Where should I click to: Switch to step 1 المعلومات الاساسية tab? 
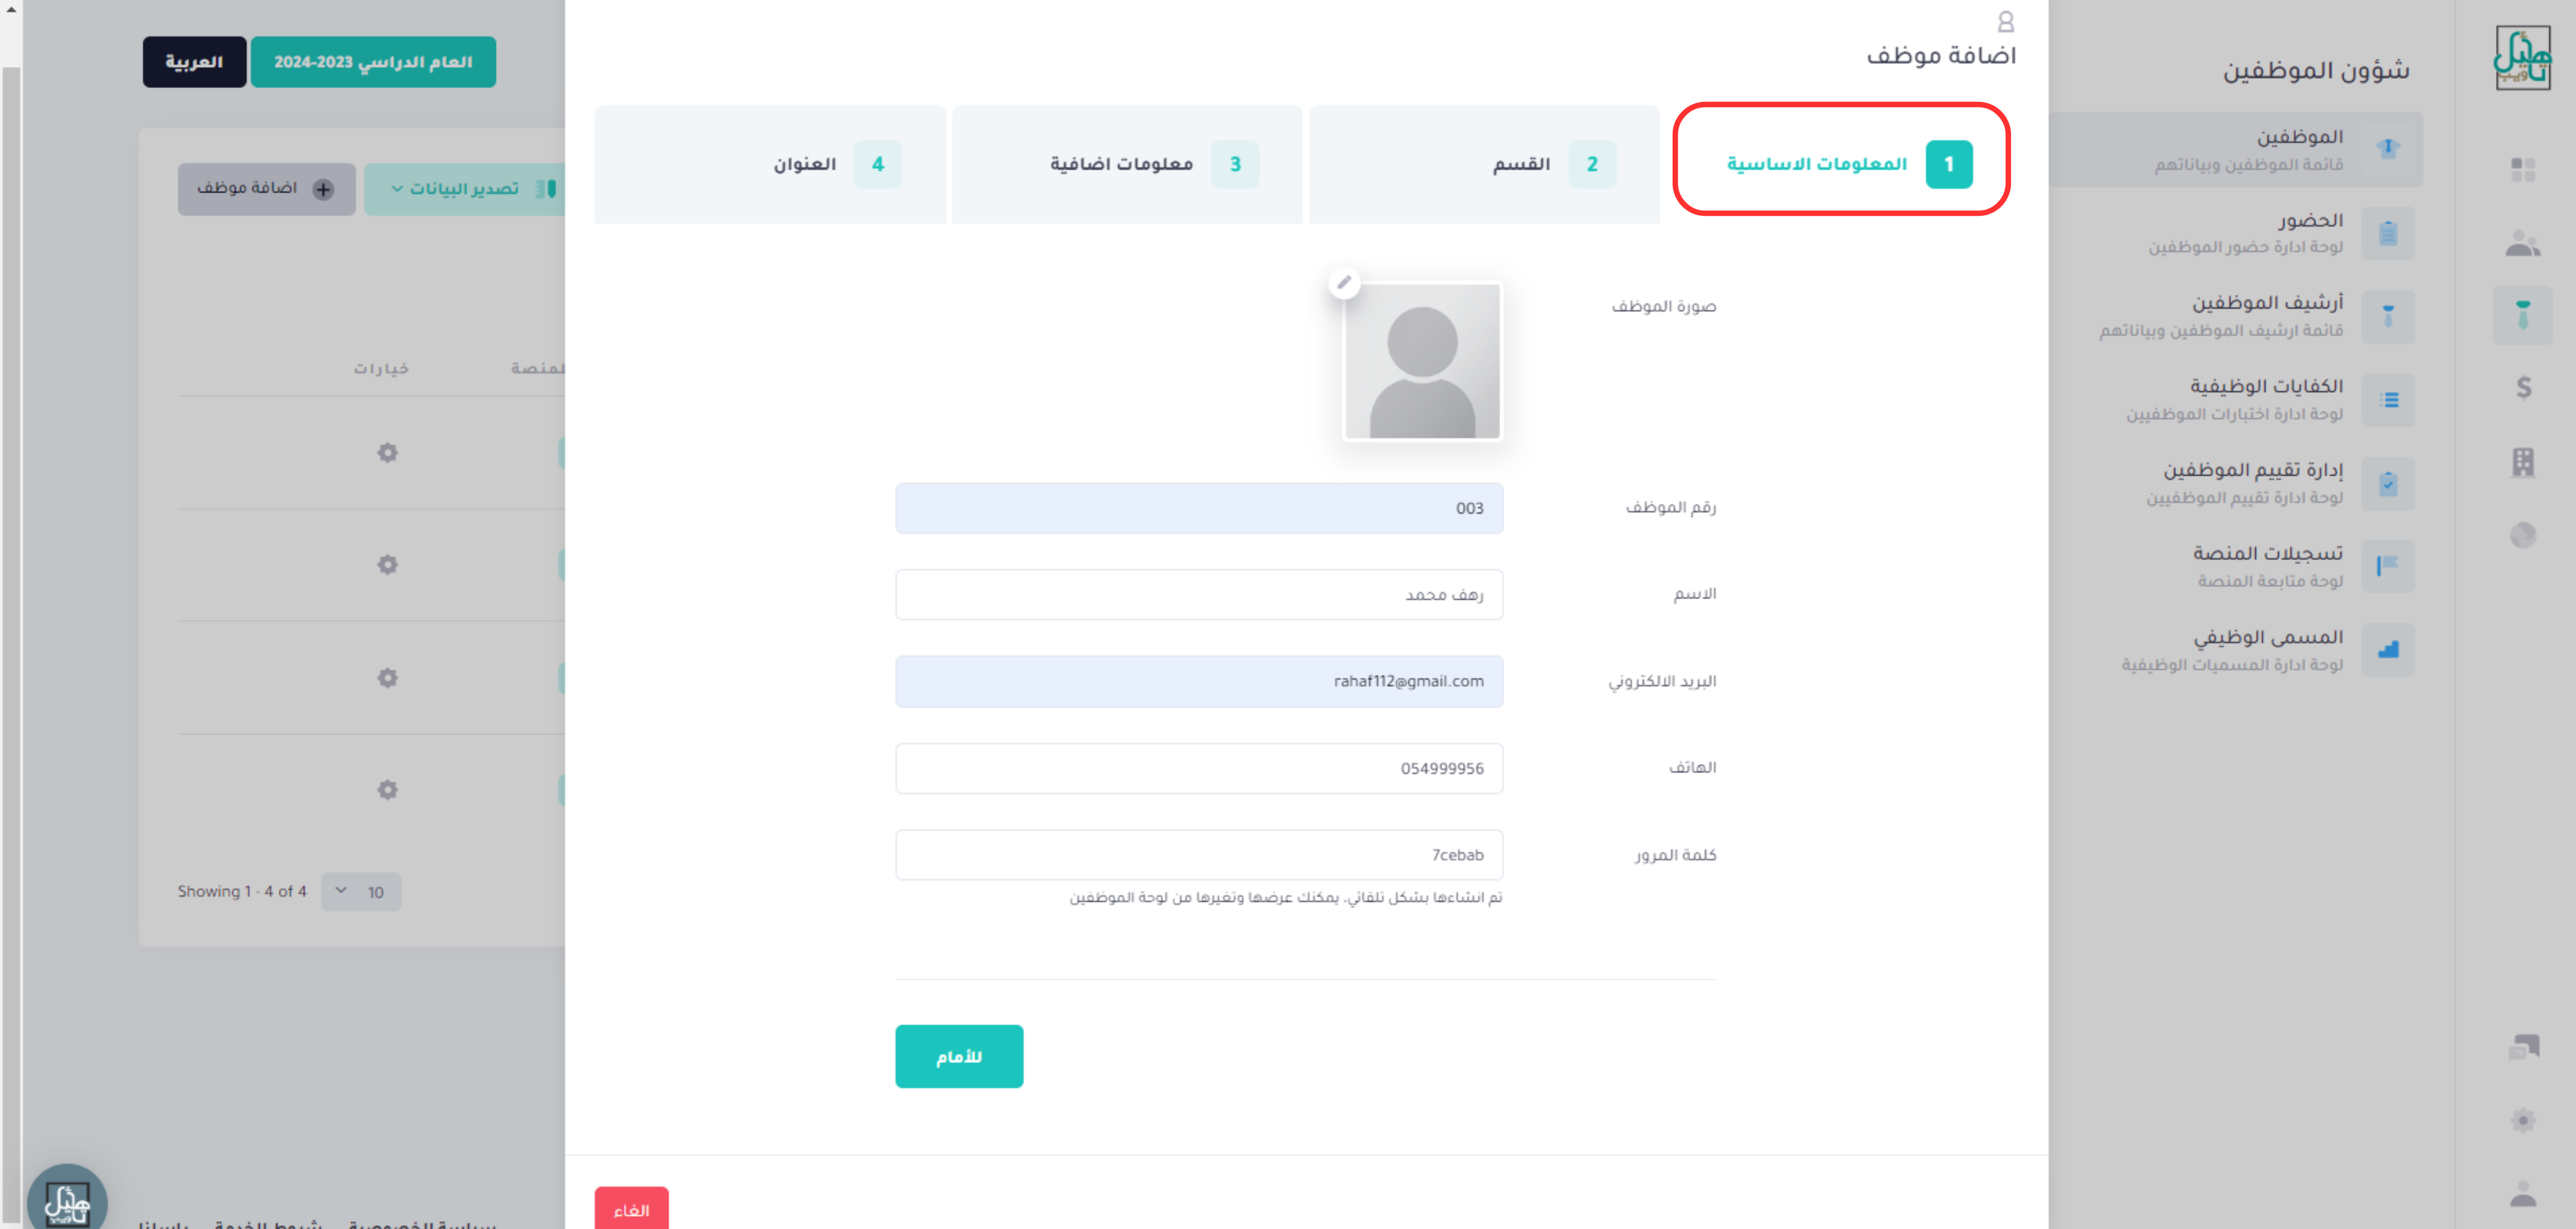pos(1841,159)
